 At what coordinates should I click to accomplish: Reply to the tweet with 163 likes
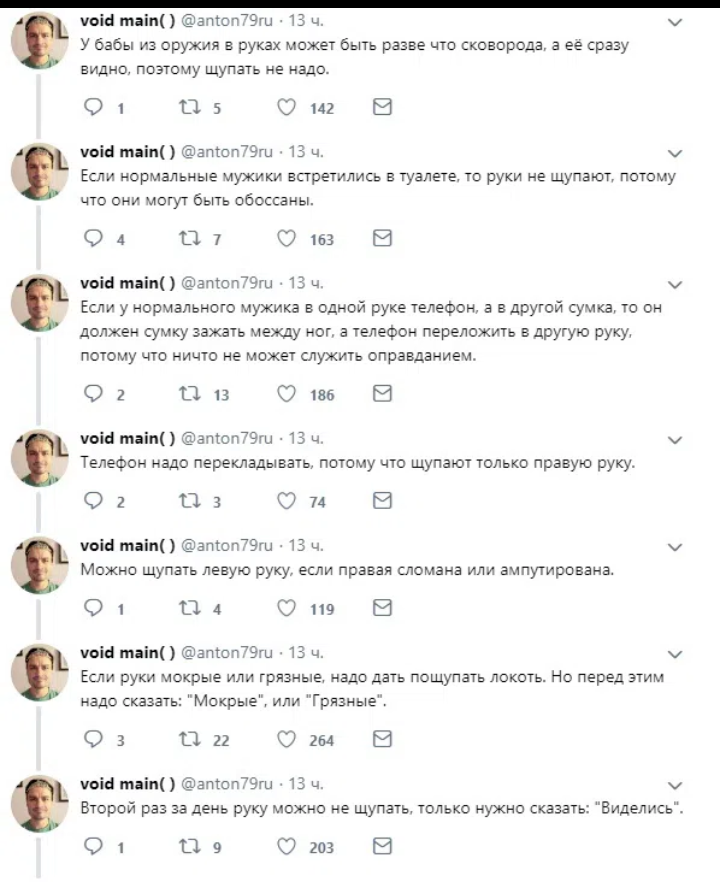coord(93,238)
